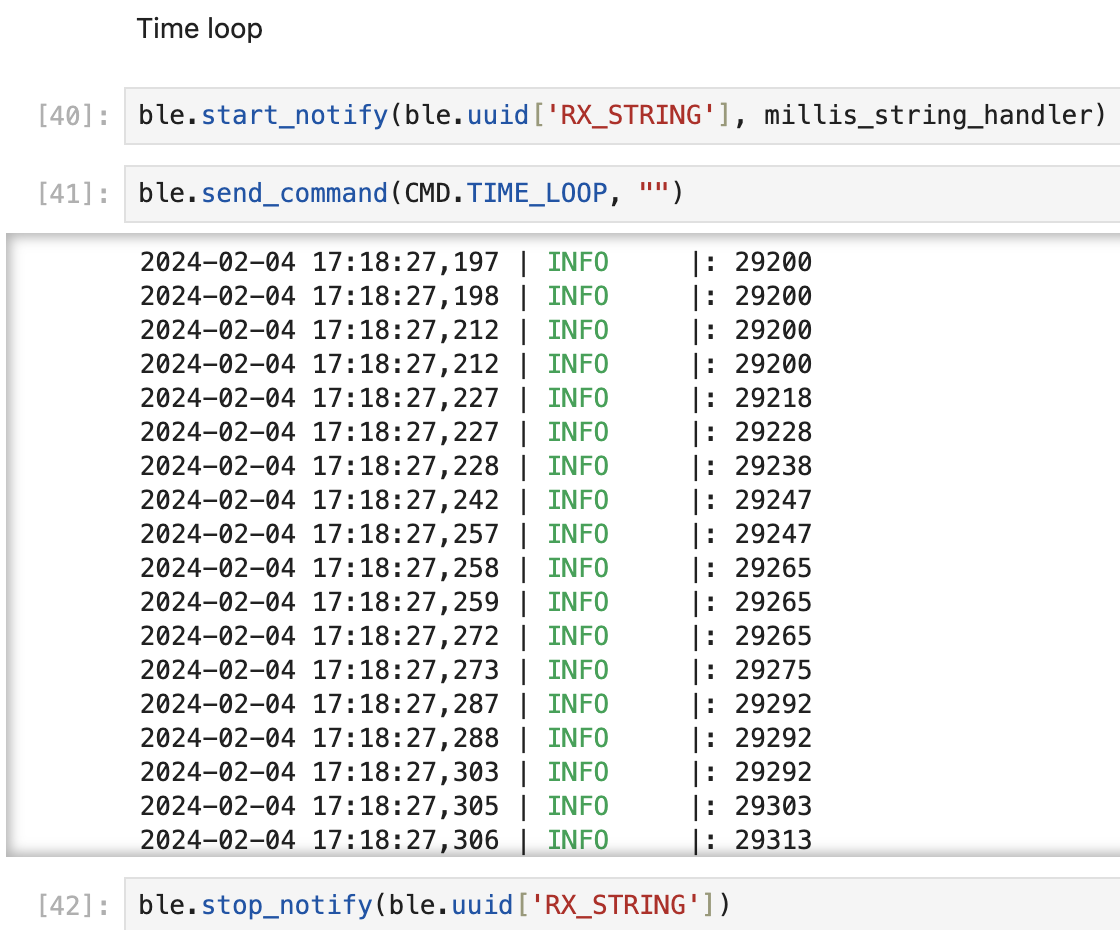The image size is (1120, 930).
Task: Click the millis value 29238
Action: coord(774,466)
